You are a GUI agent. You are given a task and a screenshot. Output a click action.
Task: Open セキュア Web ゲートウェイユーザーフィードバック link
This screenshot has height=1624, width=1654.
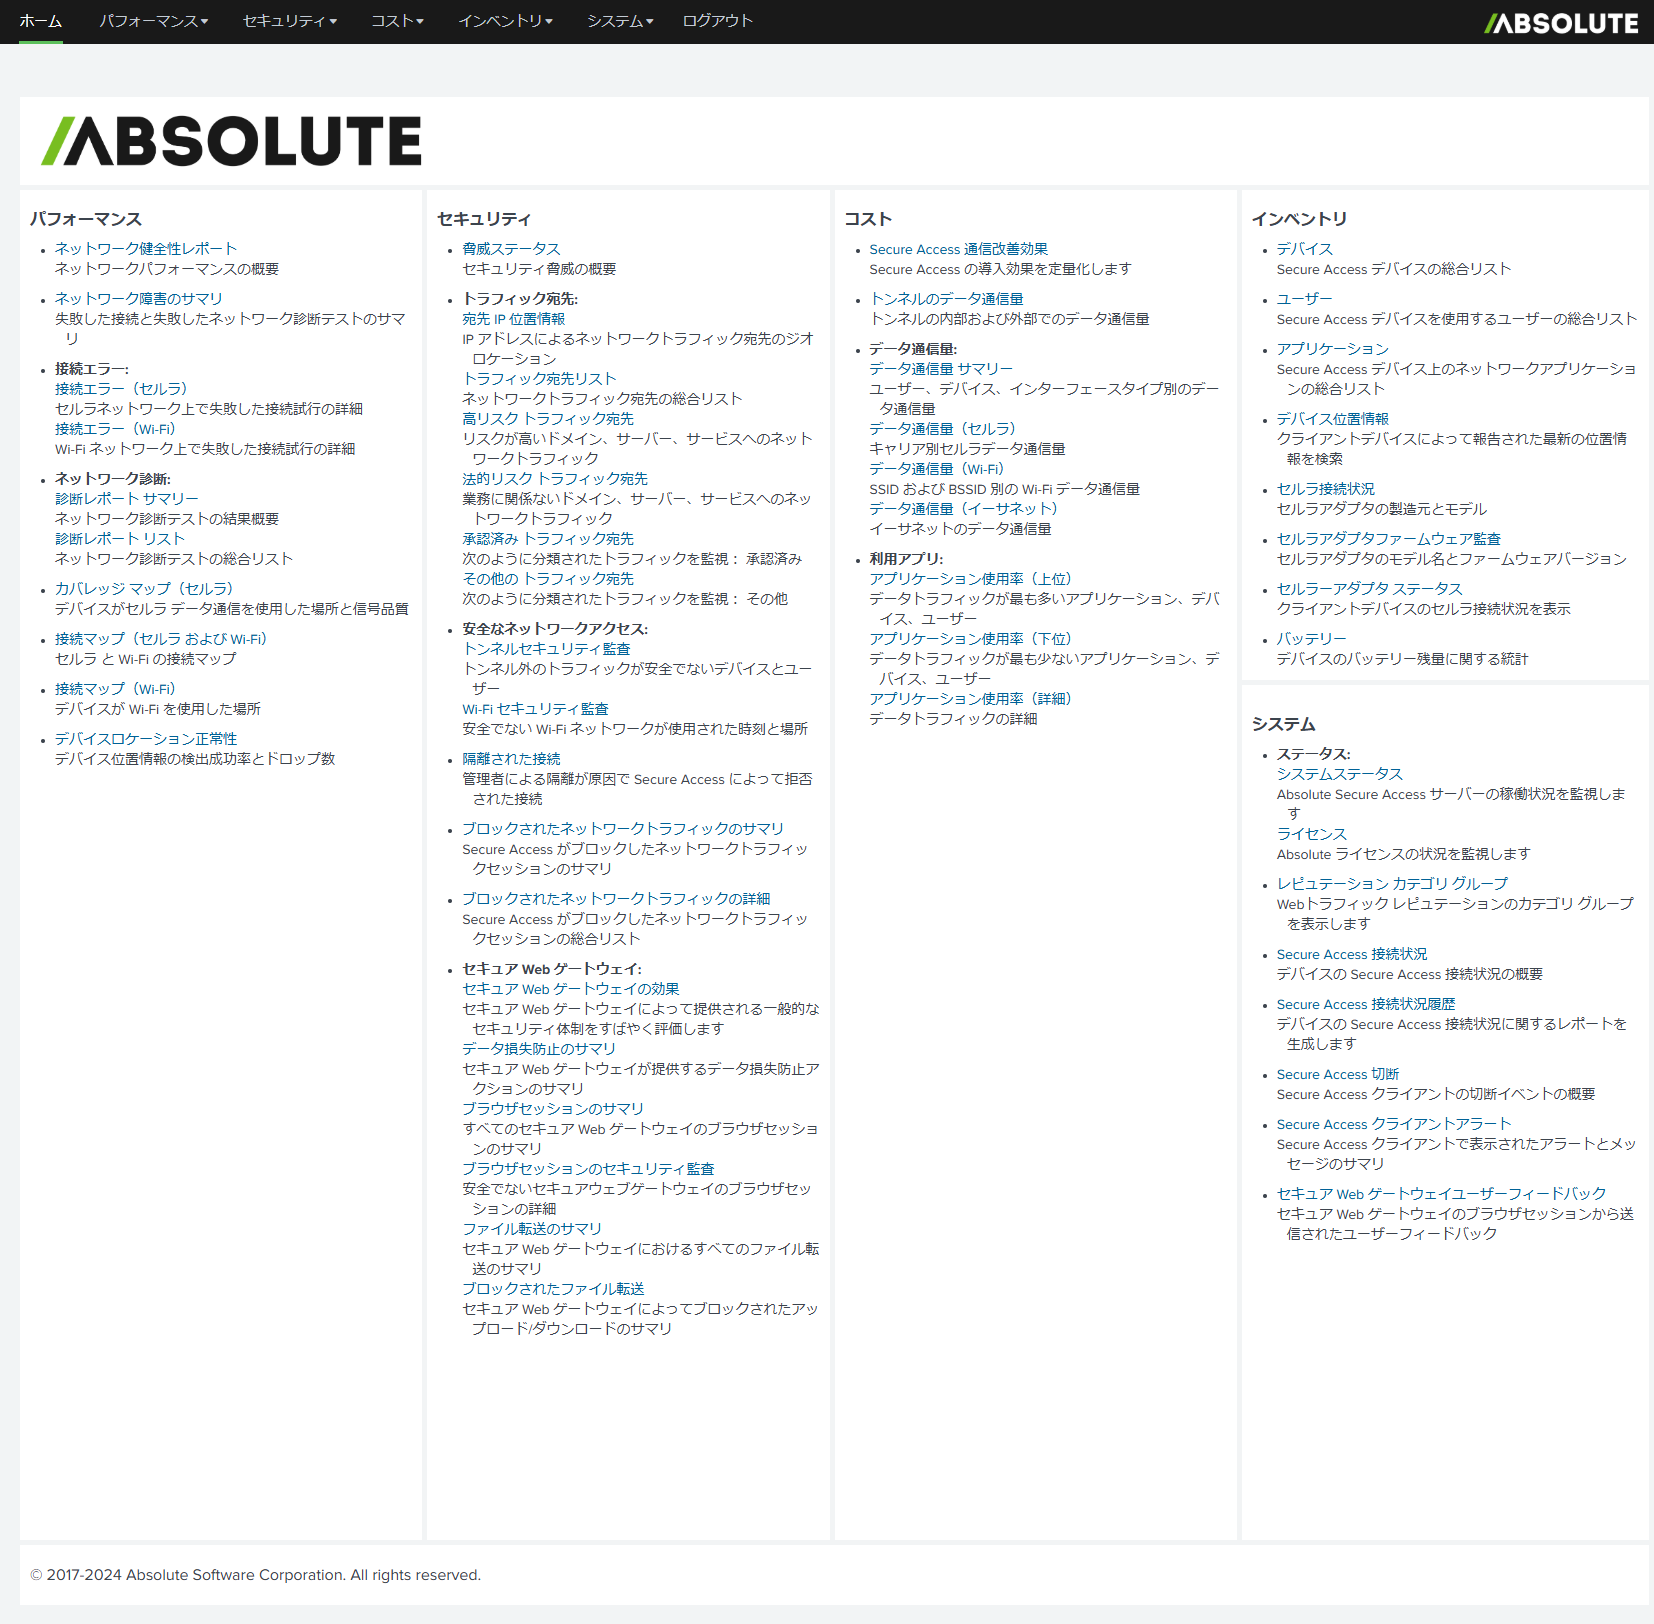tap(1442, 1194)
